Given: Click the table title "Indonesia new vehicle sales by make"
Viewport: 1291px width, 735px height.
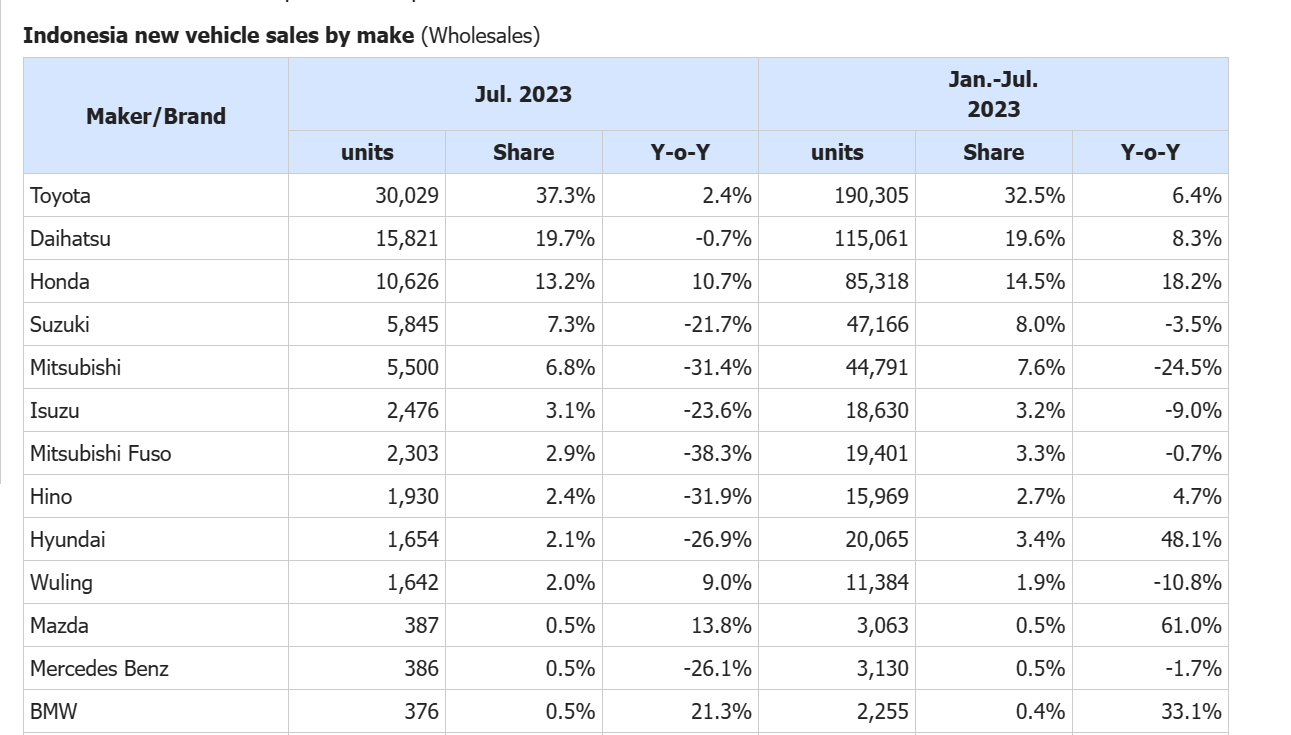Looking at the screenshot, I should pos(218,36).
